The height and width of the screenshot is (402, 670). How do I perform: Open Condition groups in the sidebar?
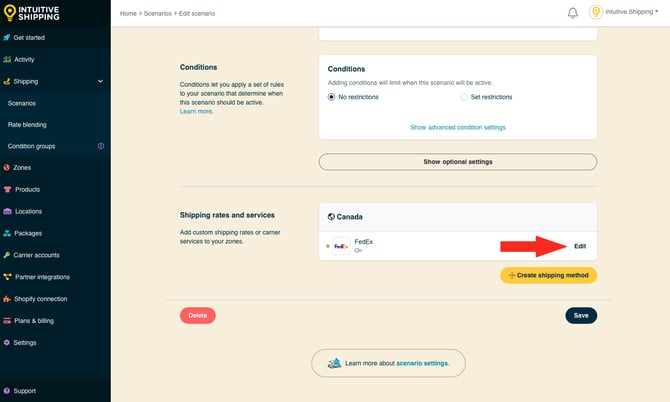31,146
